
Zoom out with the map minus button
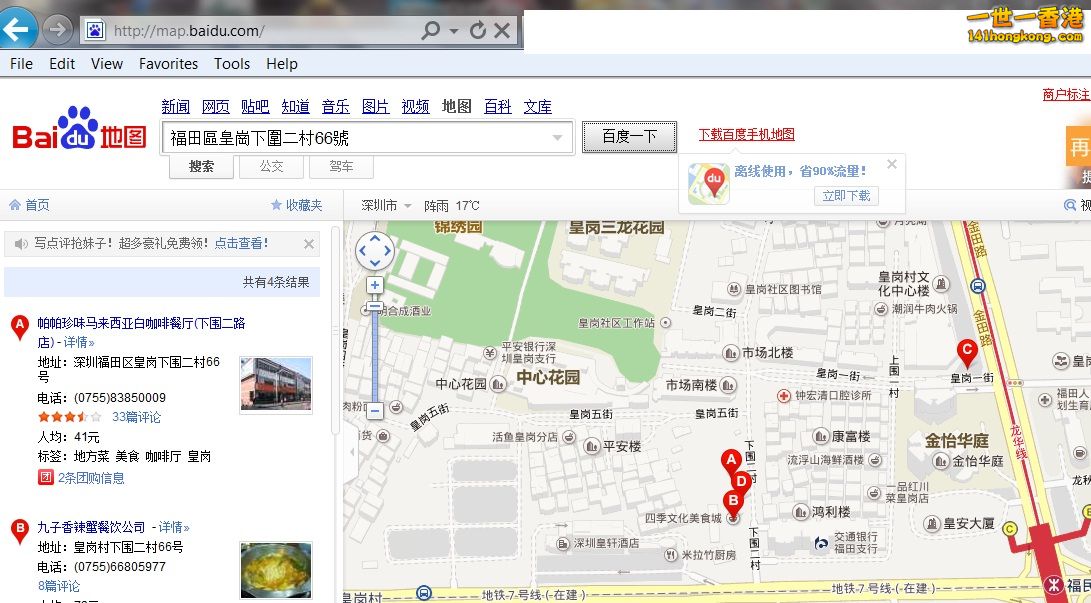point(375,410)
